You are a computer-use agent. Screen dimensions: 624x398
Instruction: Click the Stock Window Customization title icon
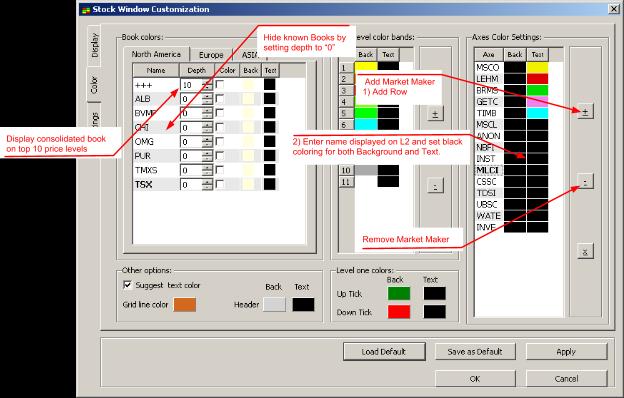coord(86,10)
